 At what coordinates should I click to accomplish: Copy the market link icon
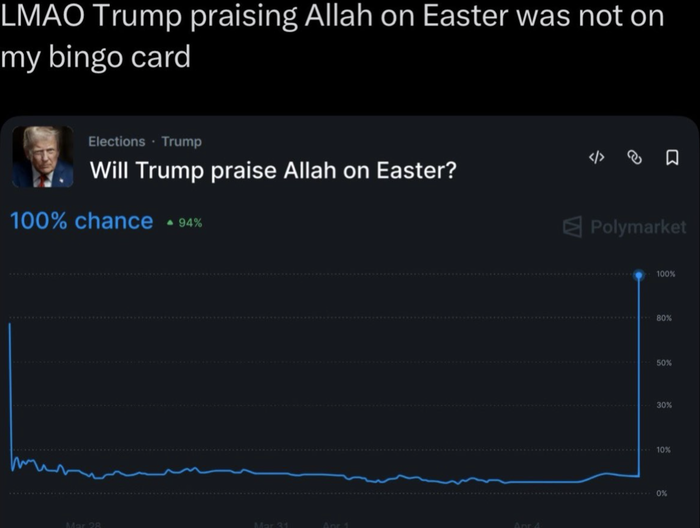tap(633, 157)
